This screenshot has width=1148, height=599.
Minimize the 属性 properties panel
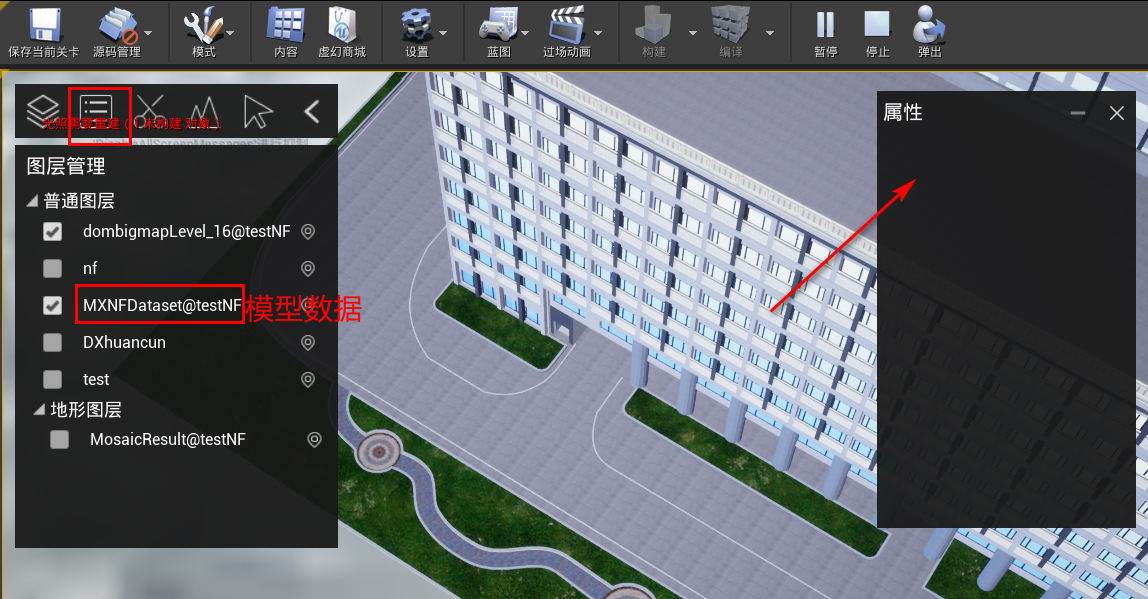point(1078,113)
